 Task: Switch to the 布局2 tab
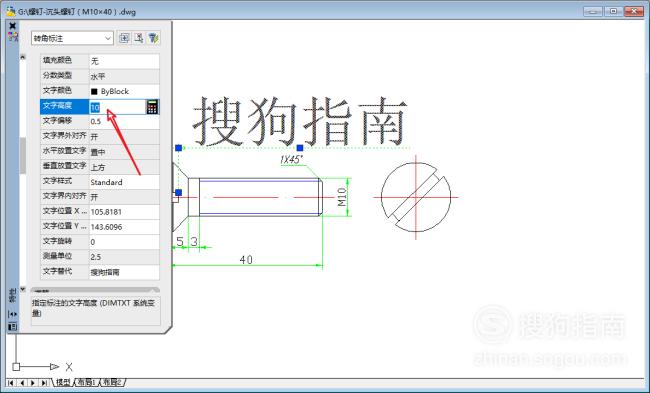pos(113,382)
